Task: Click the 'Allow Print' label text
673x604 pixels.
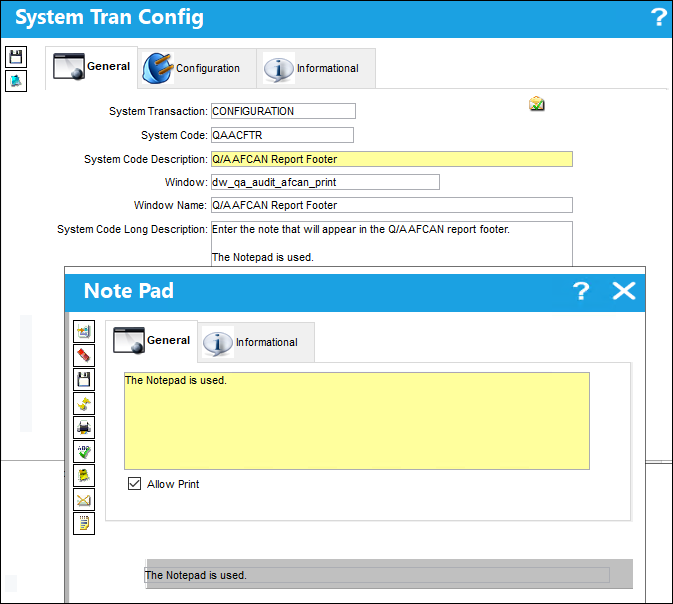Action: pos(173,484)
